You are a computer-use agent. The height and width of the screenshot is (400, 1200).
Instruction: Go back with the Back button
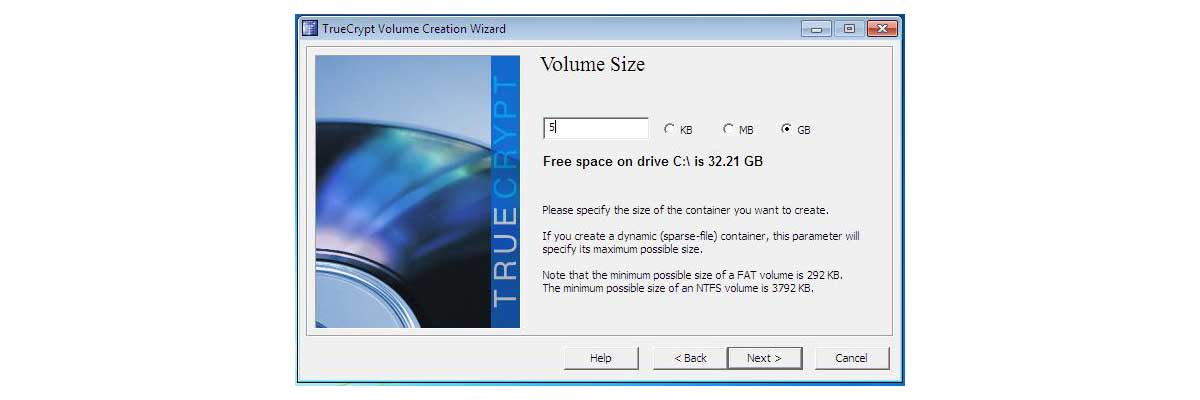point(690,357)
